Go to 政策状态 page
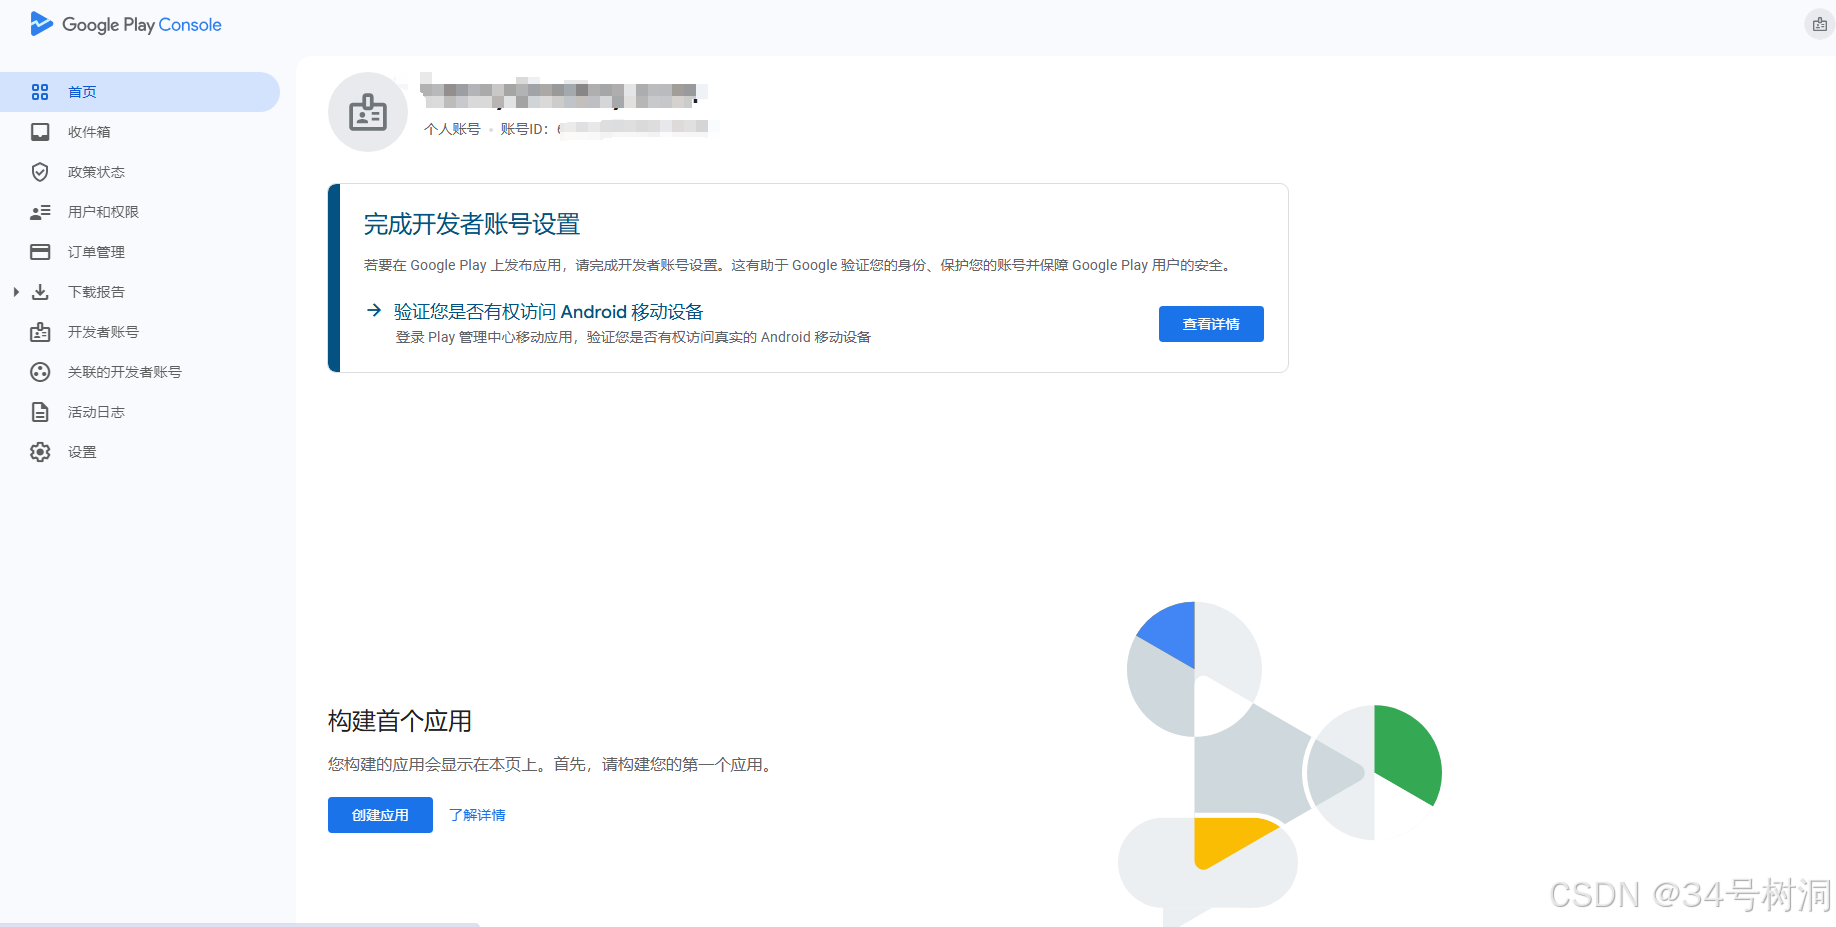The image size is (1836, 927). (140, 172)
